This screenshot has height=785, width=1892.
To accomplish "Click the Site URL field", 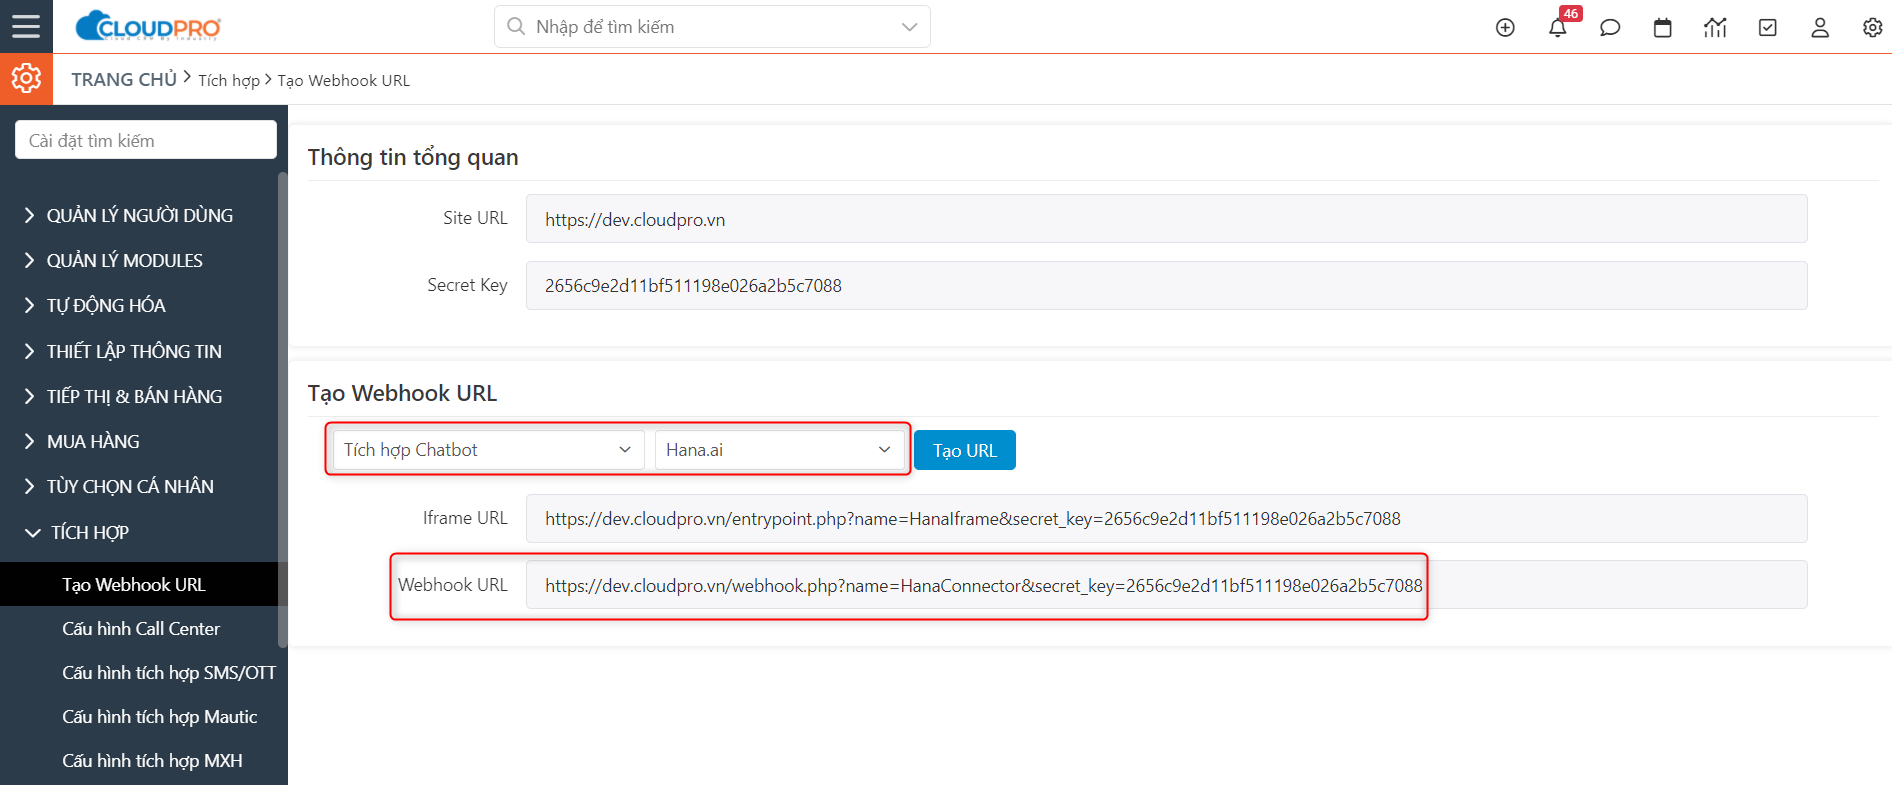I will coord(1166,219).
